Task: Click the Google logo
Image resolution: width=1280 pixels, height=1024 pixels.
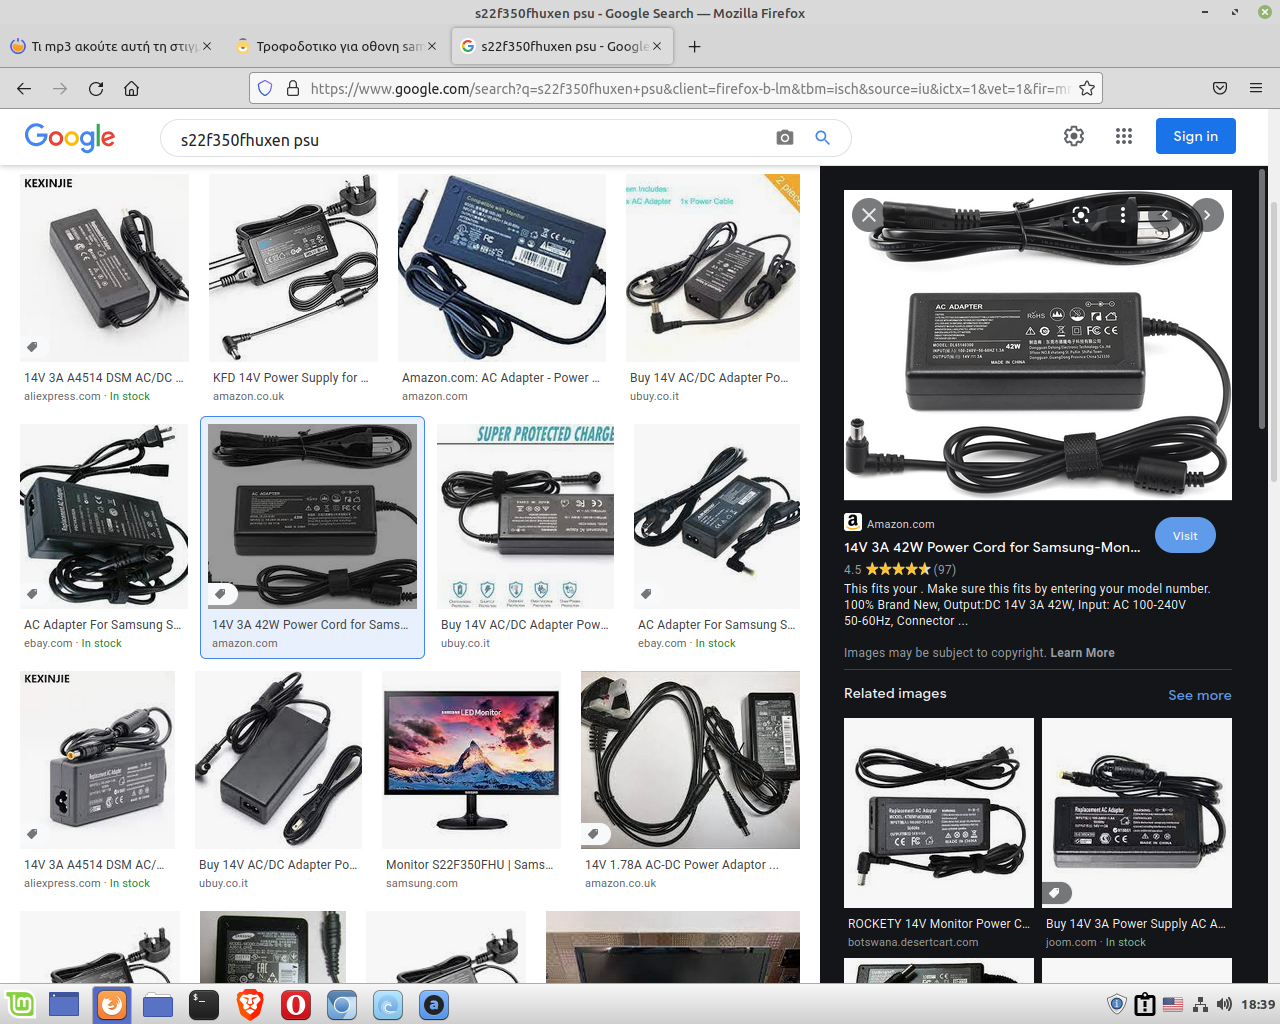Action: (70, 137)
